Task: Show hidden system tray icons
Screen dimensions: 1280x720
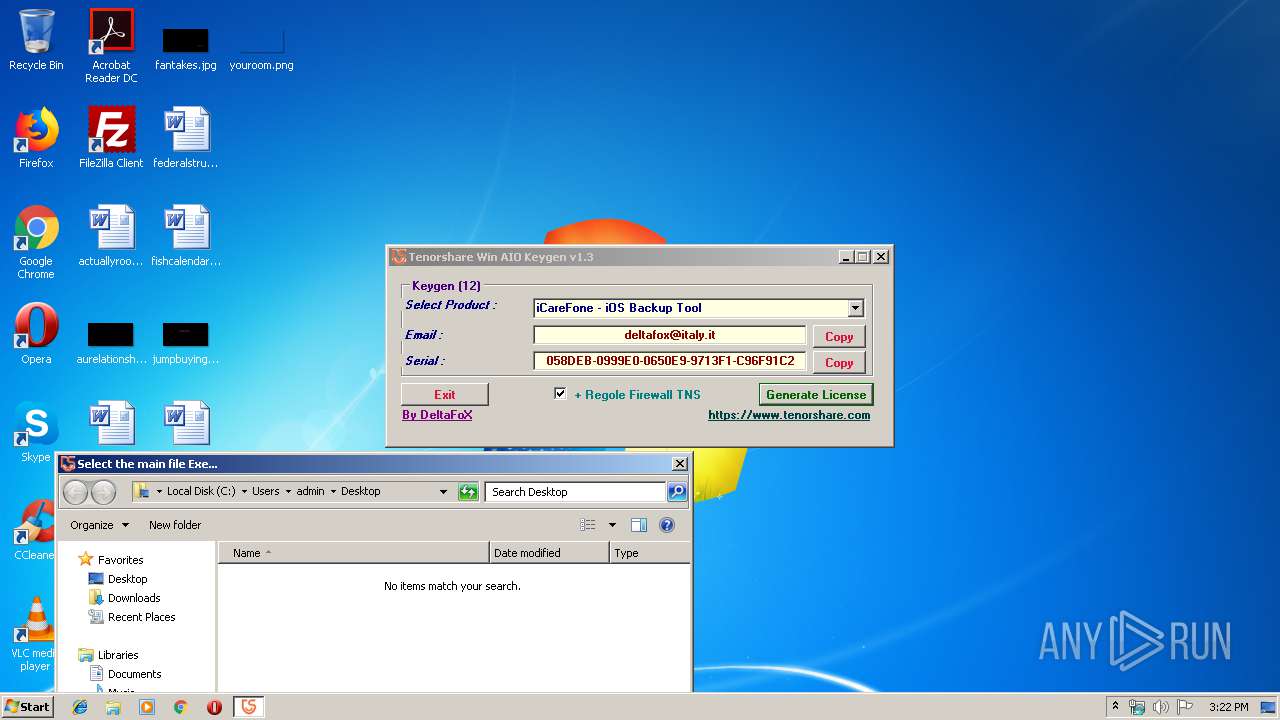Action: coord(1115,707)
